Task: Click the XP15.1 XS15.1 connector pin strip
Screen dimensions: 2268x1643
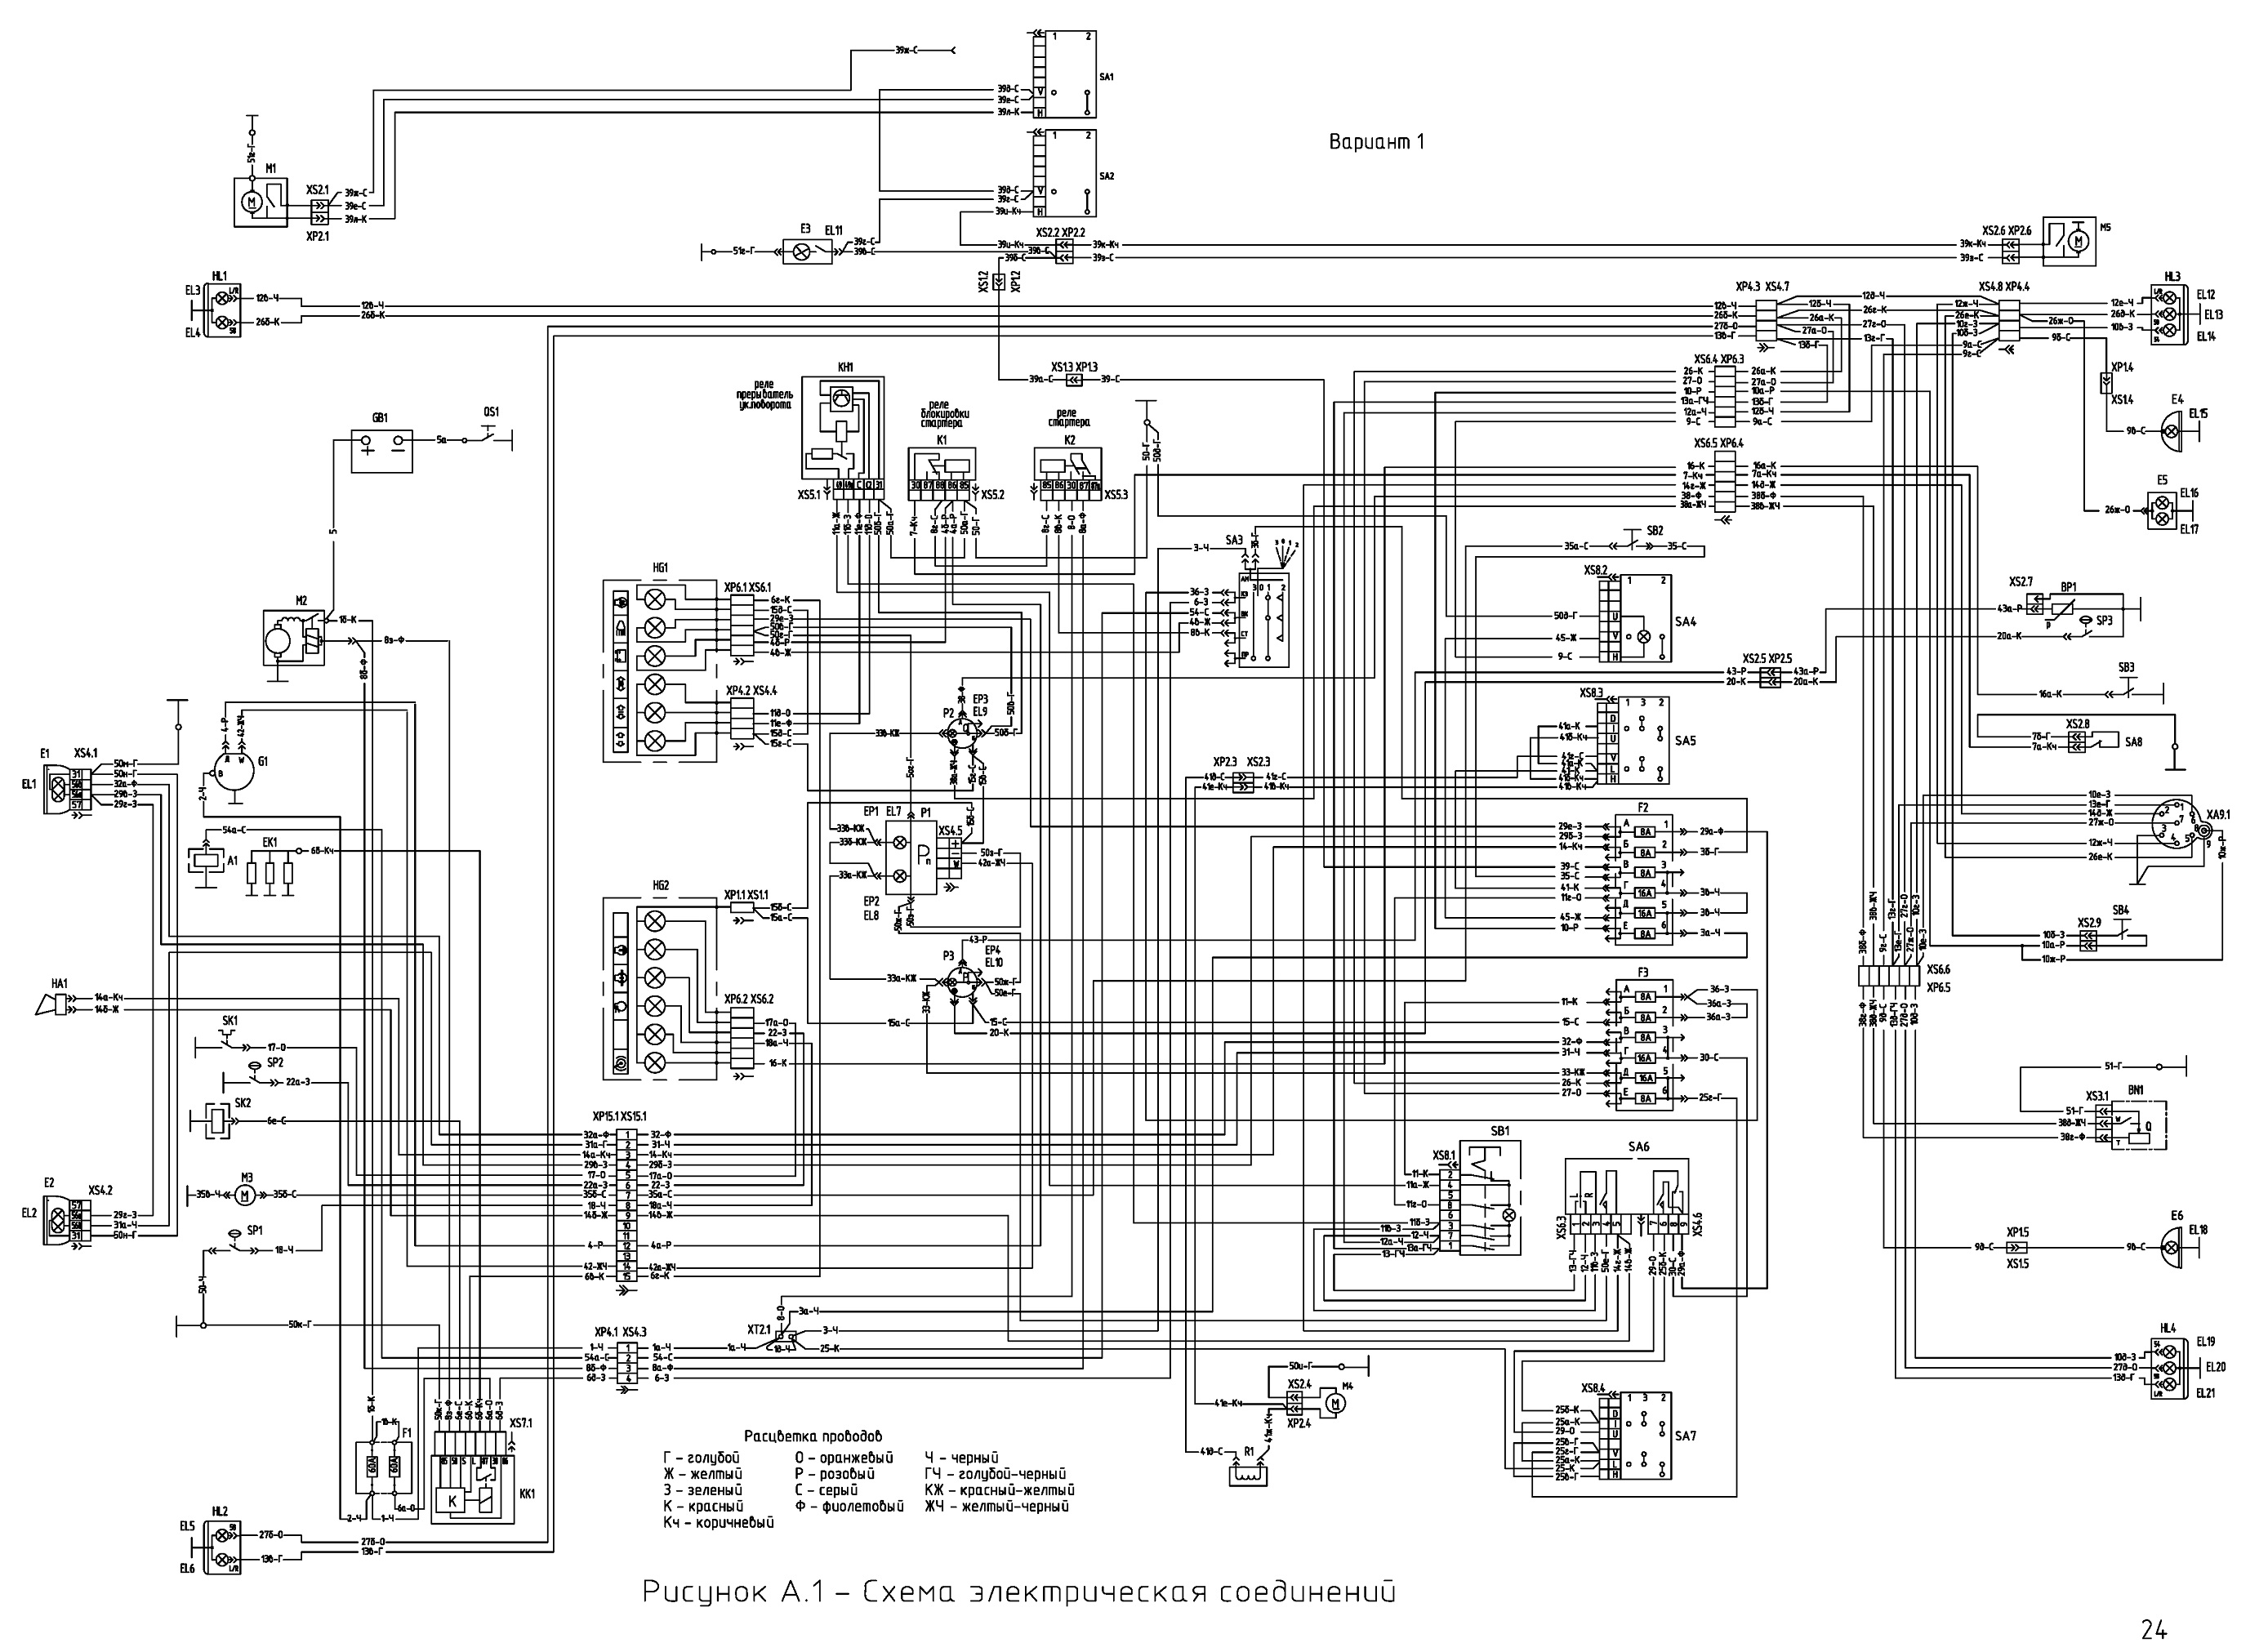Action: (628, 1206)
